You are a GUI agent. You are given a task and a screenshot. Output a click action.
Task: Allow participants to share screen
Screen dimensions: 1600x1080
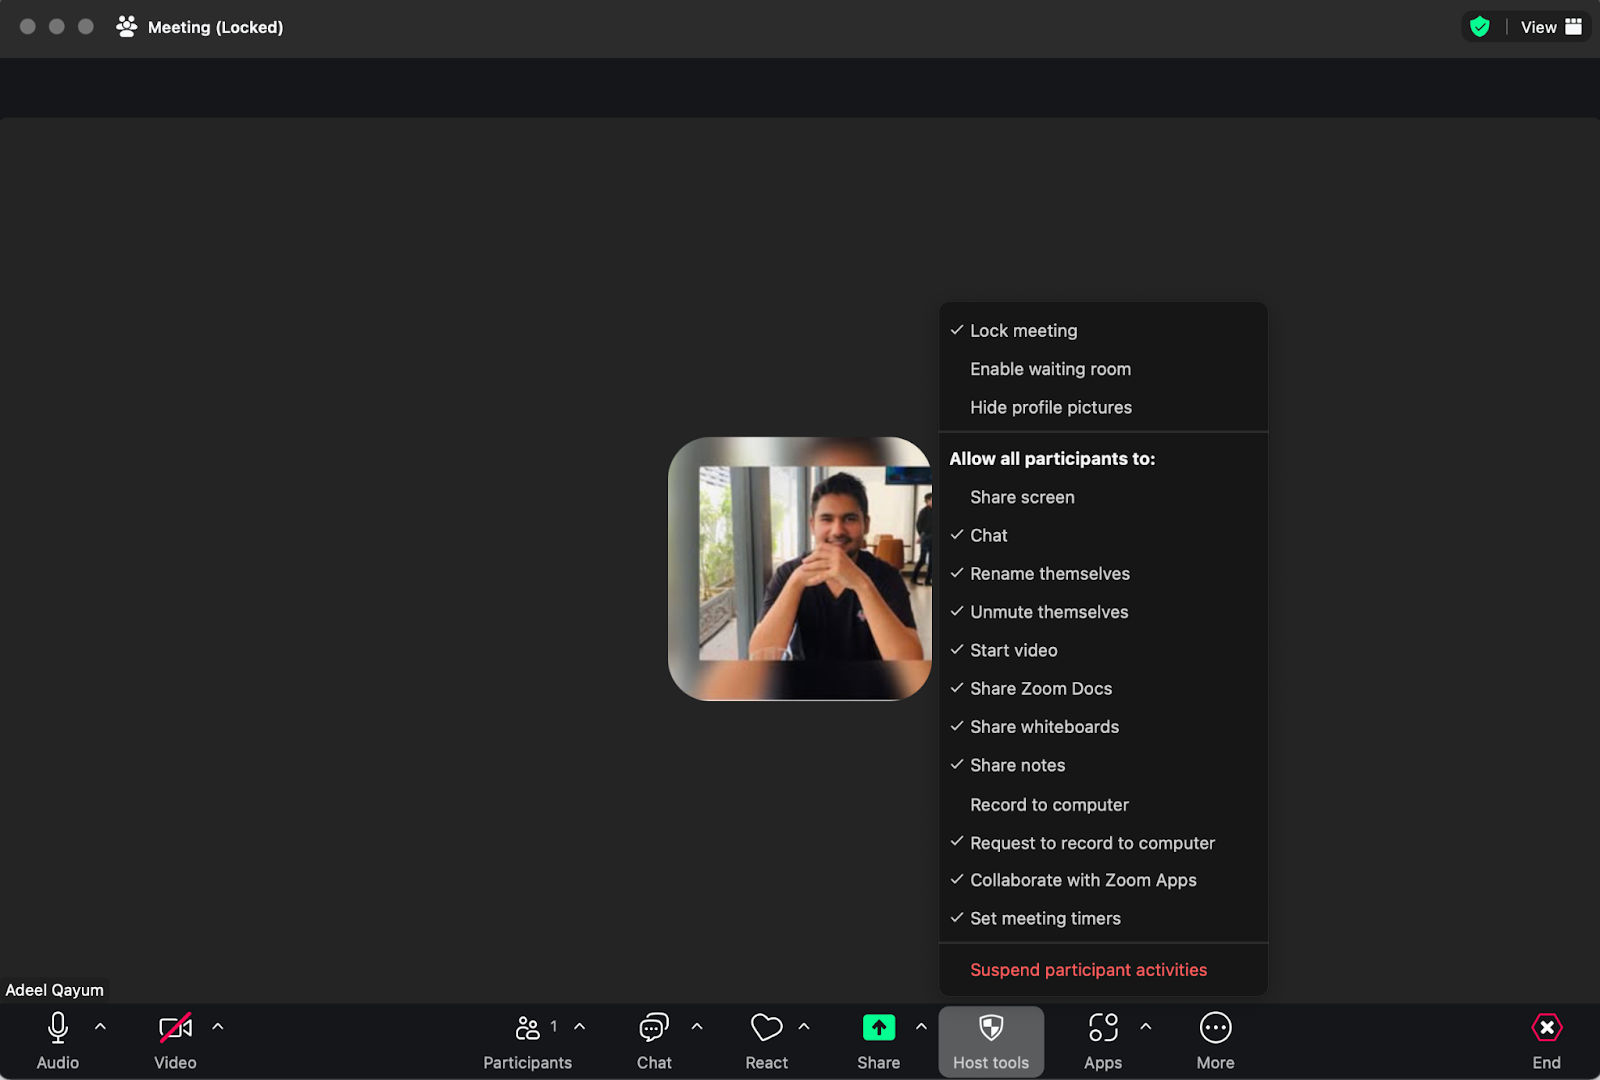(x=1022, y=497)
